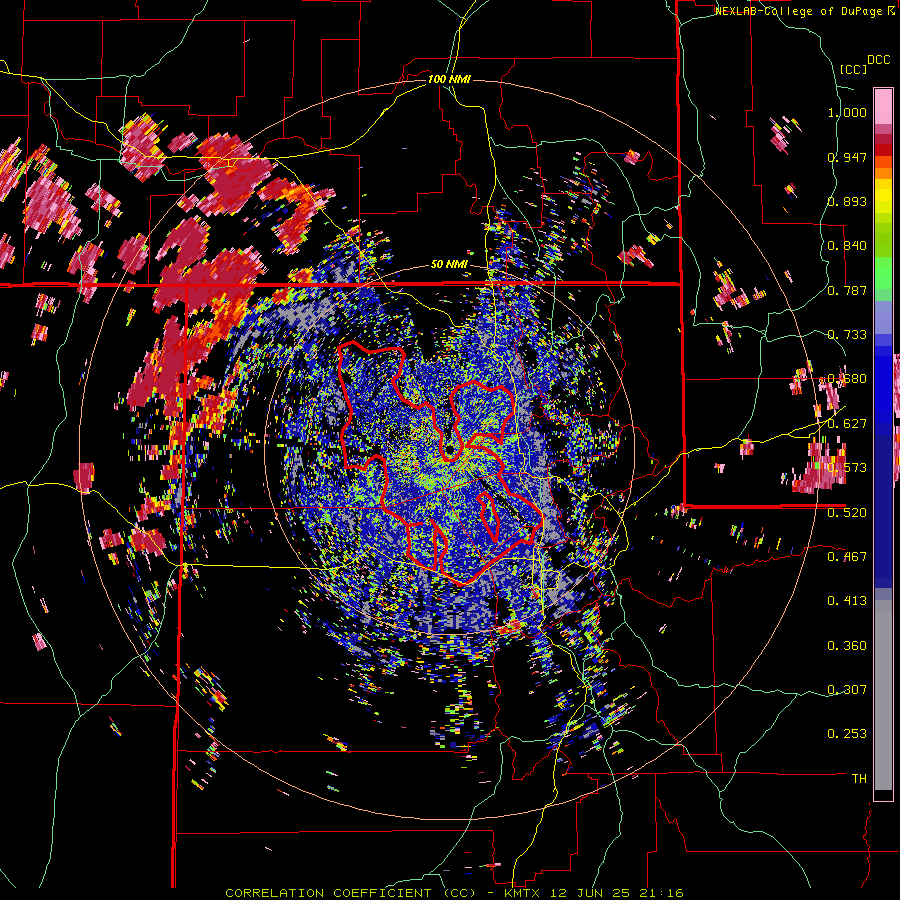Click the 0.307 value on the color scale
This screenshot has width=900, height=900.
847,690
